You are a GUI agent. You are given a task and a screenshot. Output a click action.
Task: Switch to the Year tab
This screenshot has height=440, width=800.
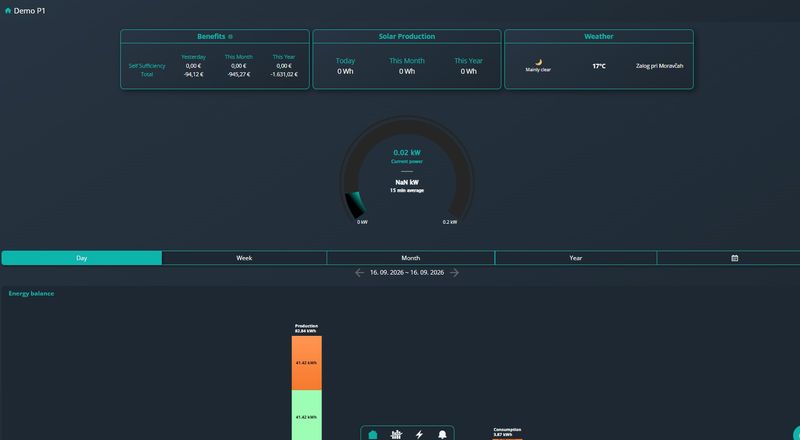(576, 258)
